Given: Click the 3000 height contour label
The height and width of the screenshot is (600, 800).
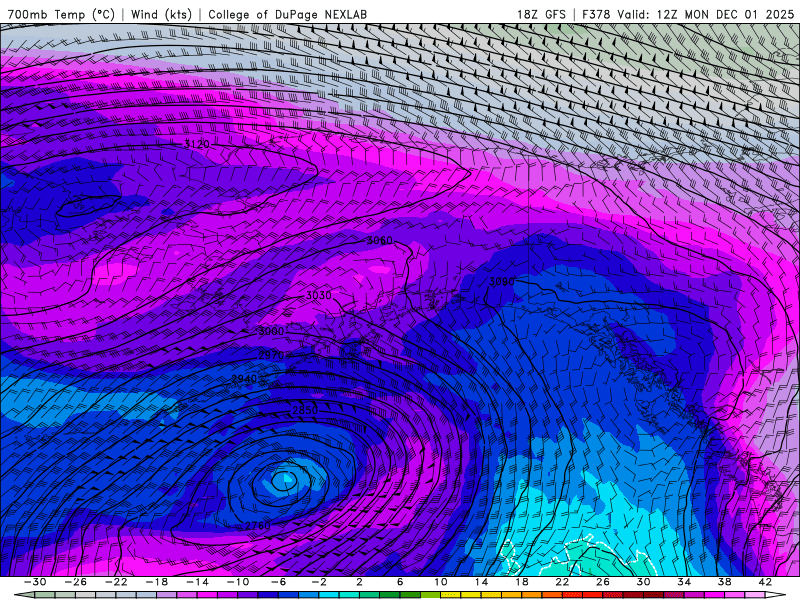Looking at the screenshot, I should pos(271,332).
